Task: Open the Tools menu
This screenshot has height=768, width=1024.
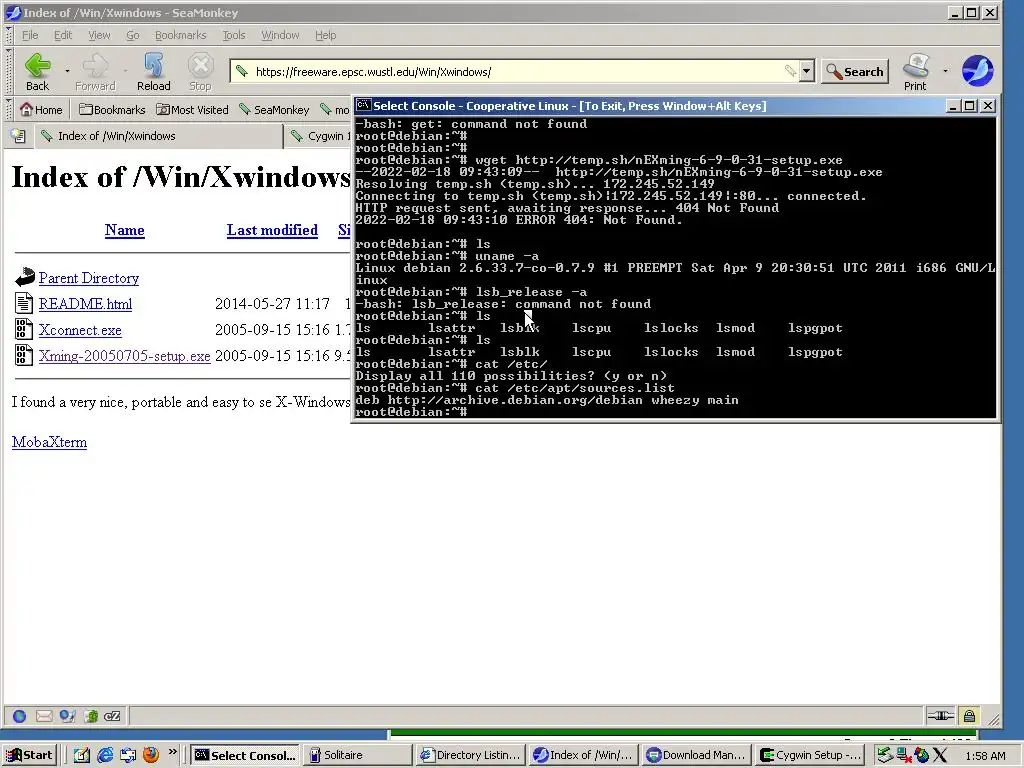Action: (x=234, y=35)
